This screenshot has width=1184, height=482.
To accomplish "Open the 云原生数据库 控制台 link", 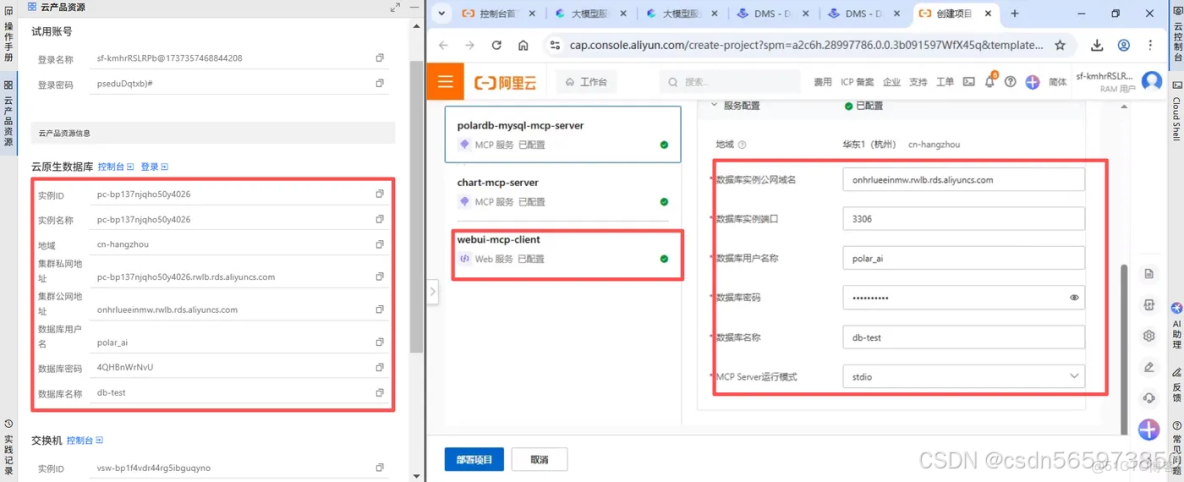I will coord(115,166).
